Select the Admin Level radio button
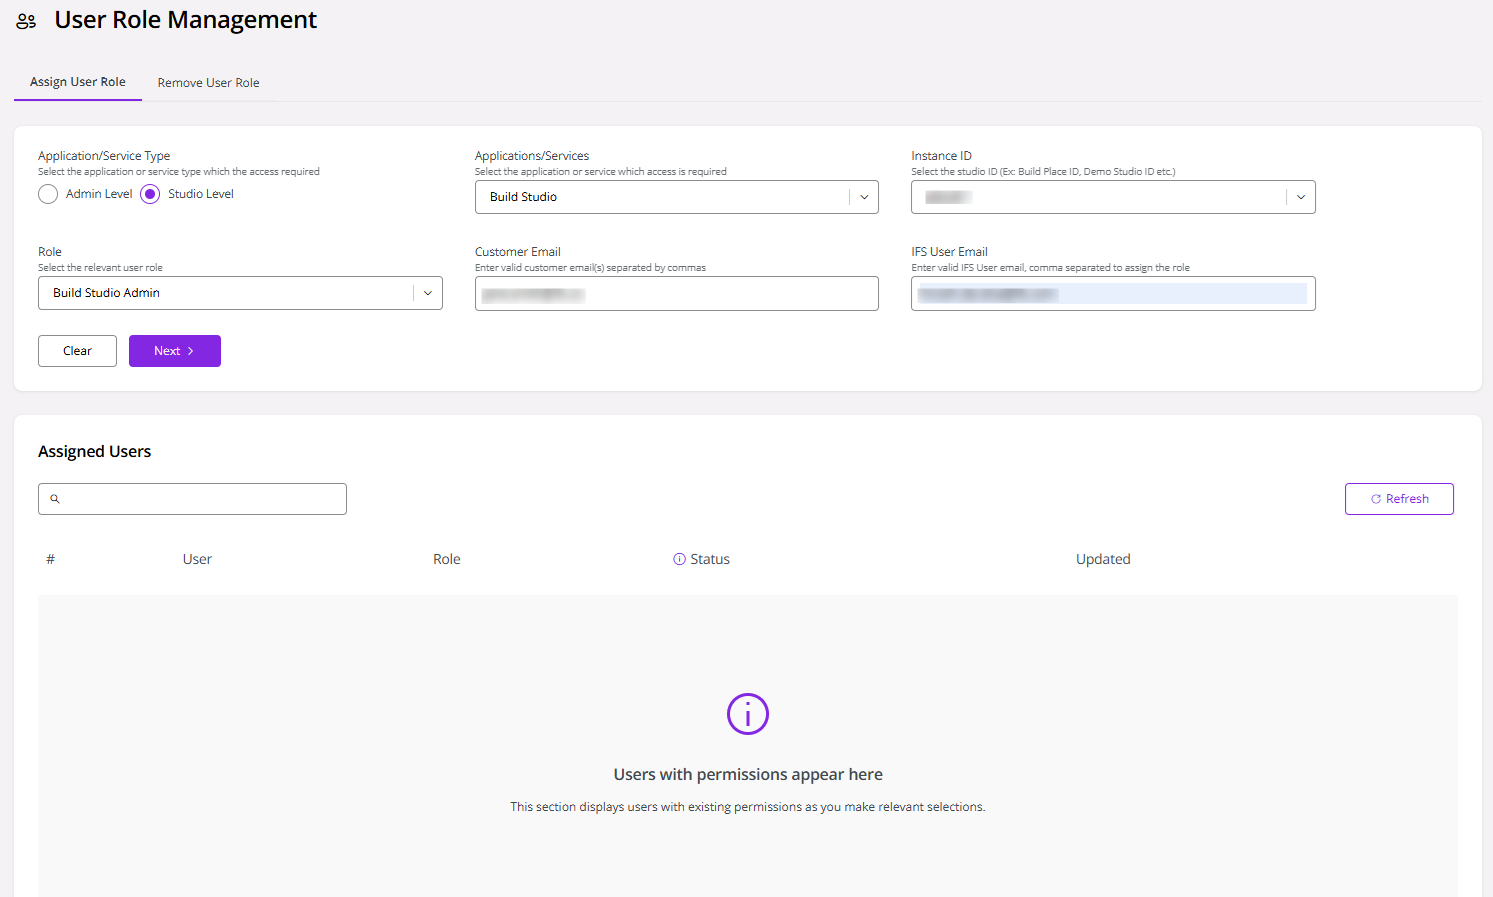The width and height of the screenshot is (1493, 897). pos(48,194)
